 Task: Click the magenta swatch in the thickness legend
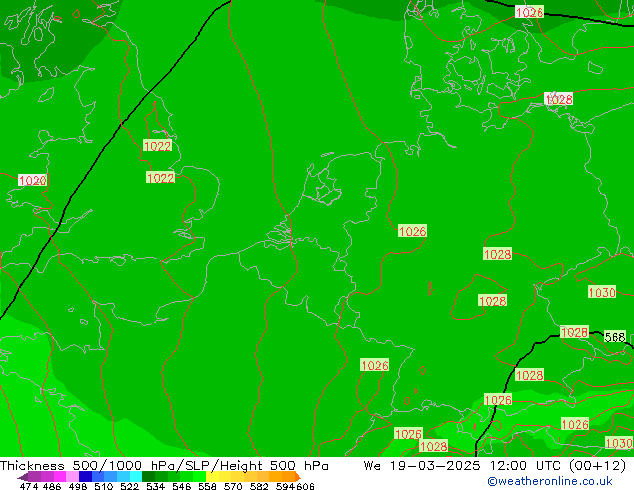[59, 477]
